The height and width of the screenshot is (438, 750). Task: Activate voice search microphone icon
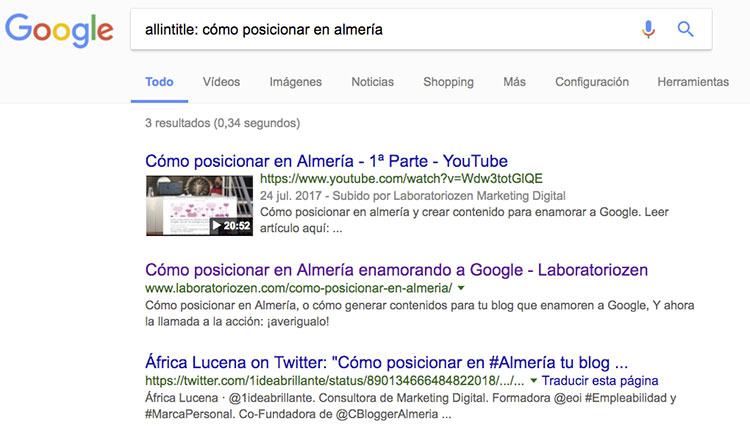[x=648, y=30]
